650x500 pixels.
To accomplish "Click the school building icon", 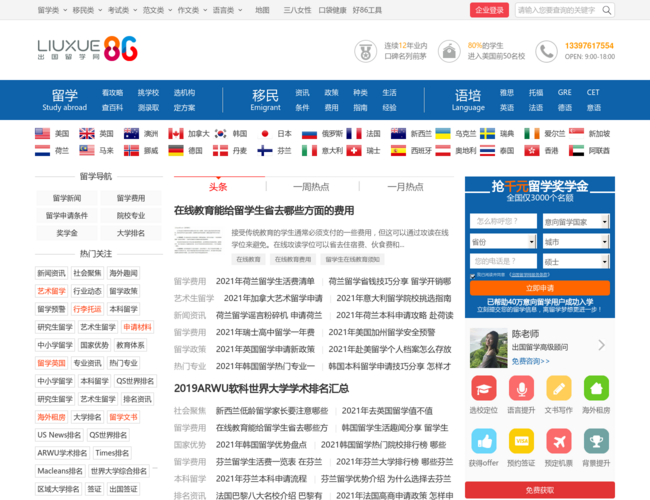I will pyautogui.click(x=449, y=51).
